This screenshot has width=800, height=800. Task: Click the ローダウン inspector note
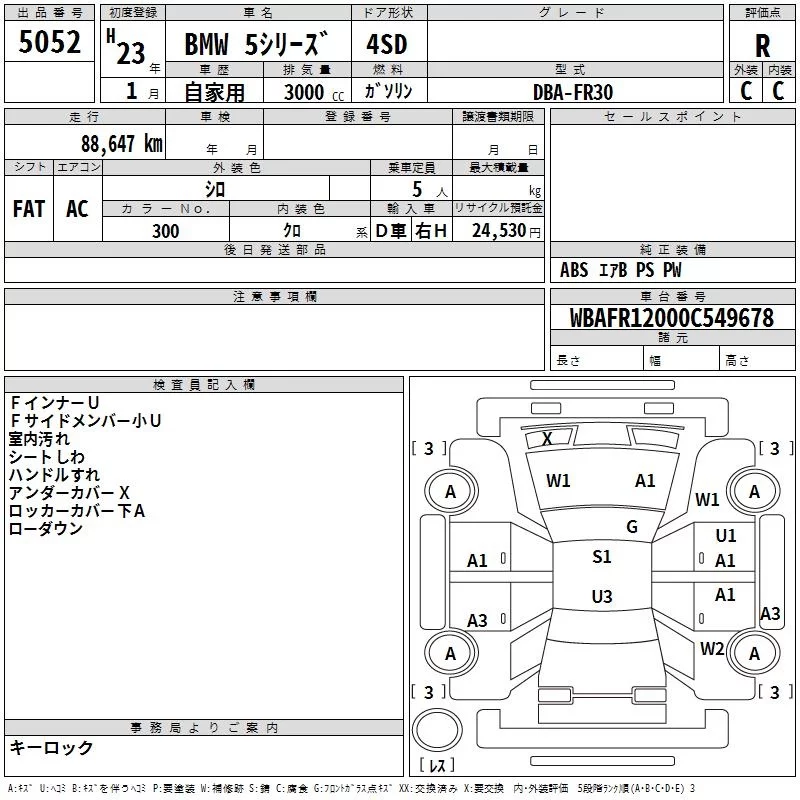[x=45, y=529]
